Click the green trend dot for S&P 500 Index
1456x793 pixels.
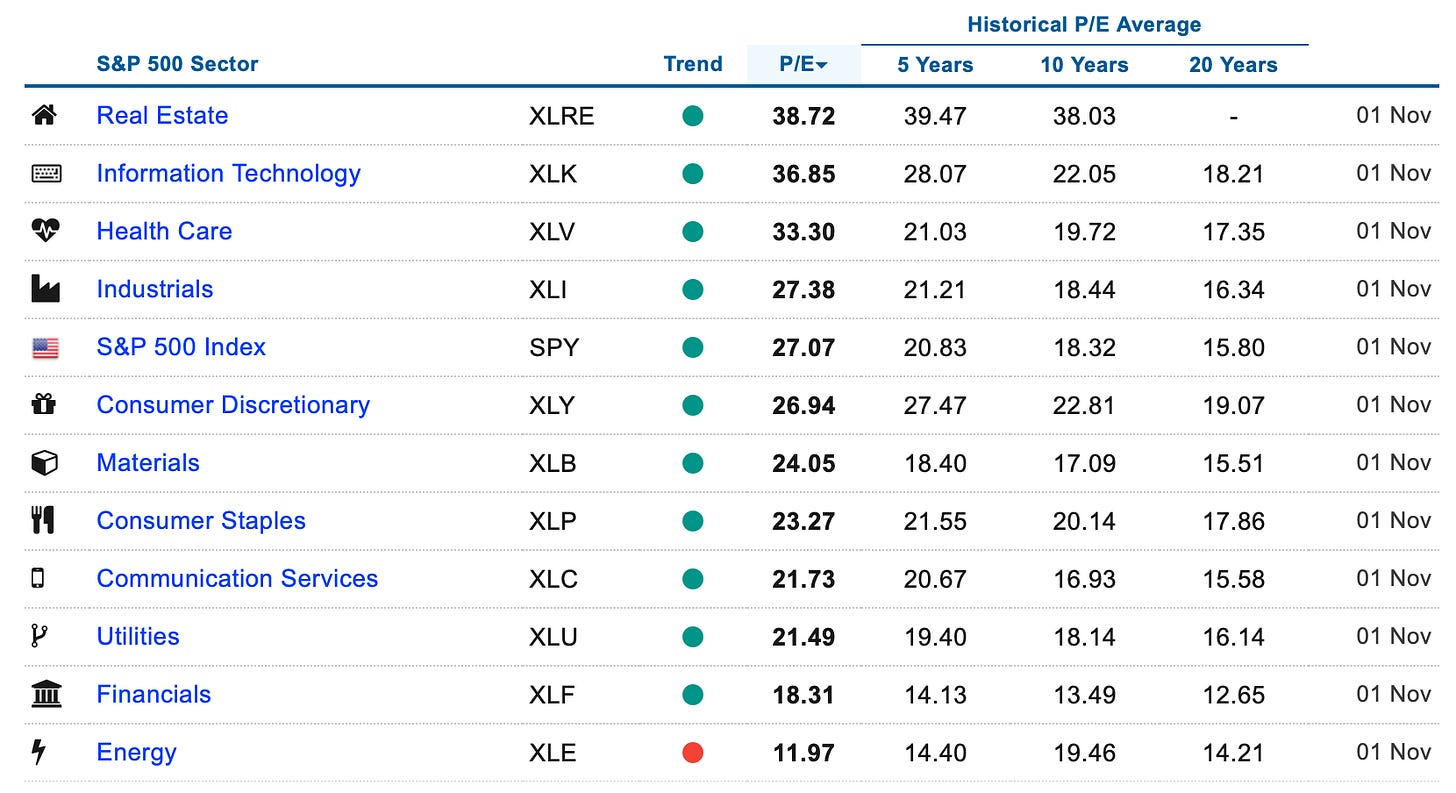click(x=693, y=348)
